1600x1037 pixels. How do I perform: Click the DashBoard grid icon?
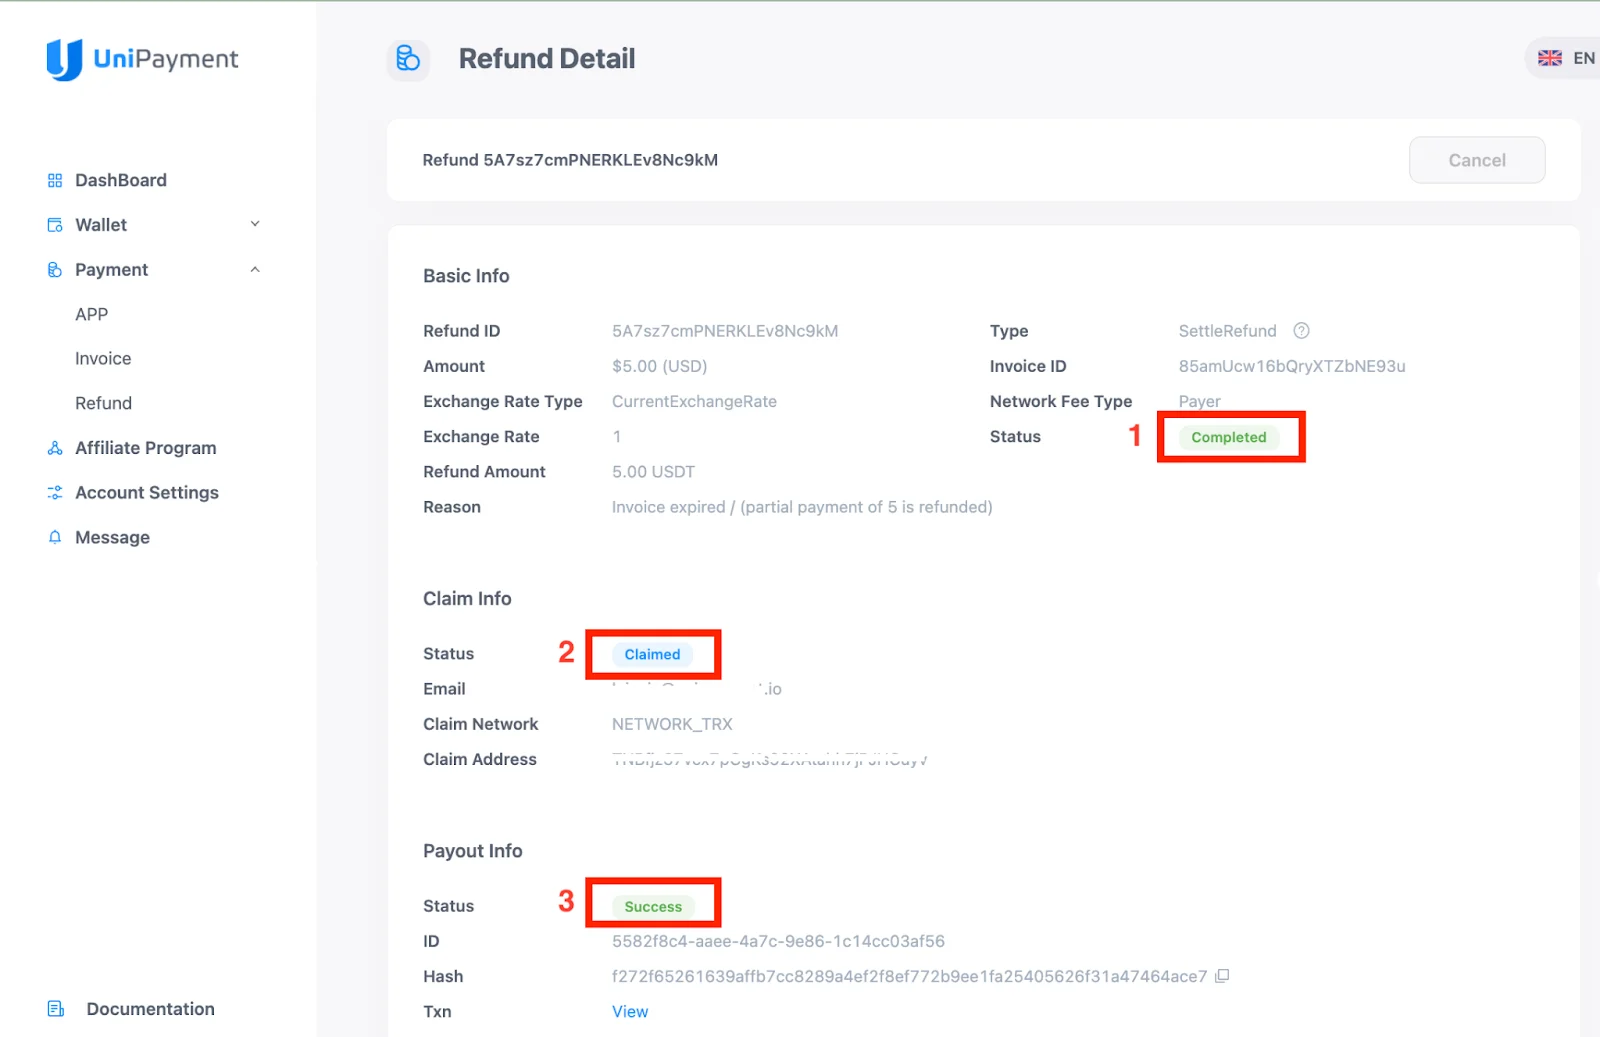[53, 180]
